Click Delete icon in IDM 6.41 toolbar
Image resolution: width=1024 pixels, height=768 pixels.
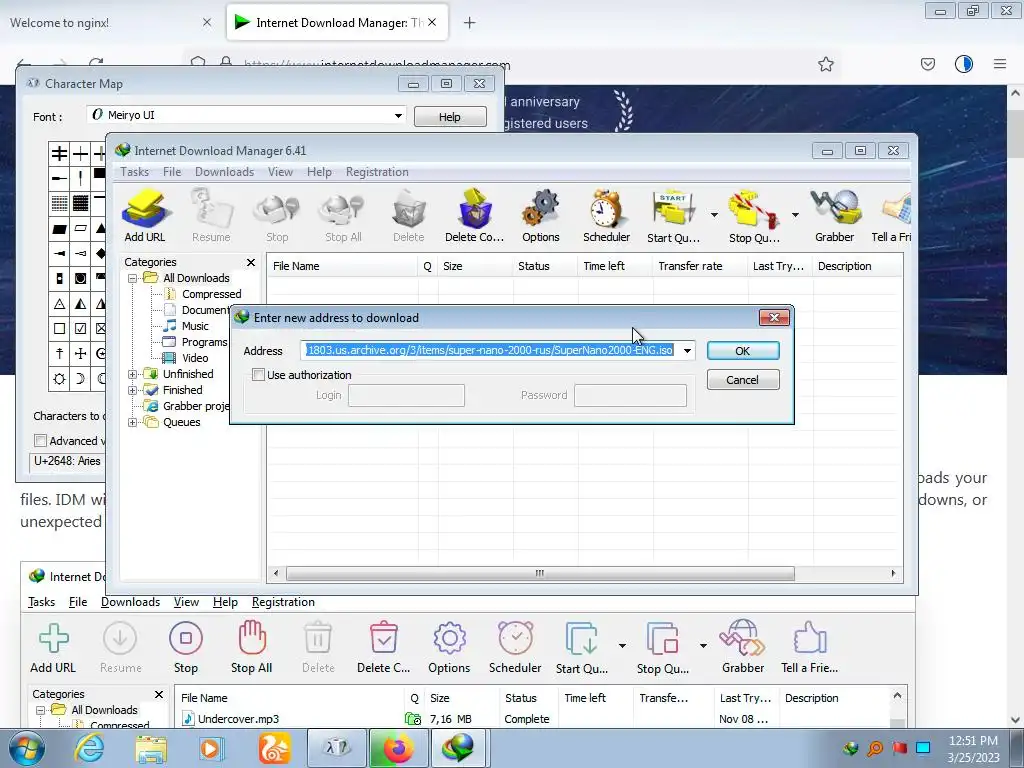(x=409, y=216)
